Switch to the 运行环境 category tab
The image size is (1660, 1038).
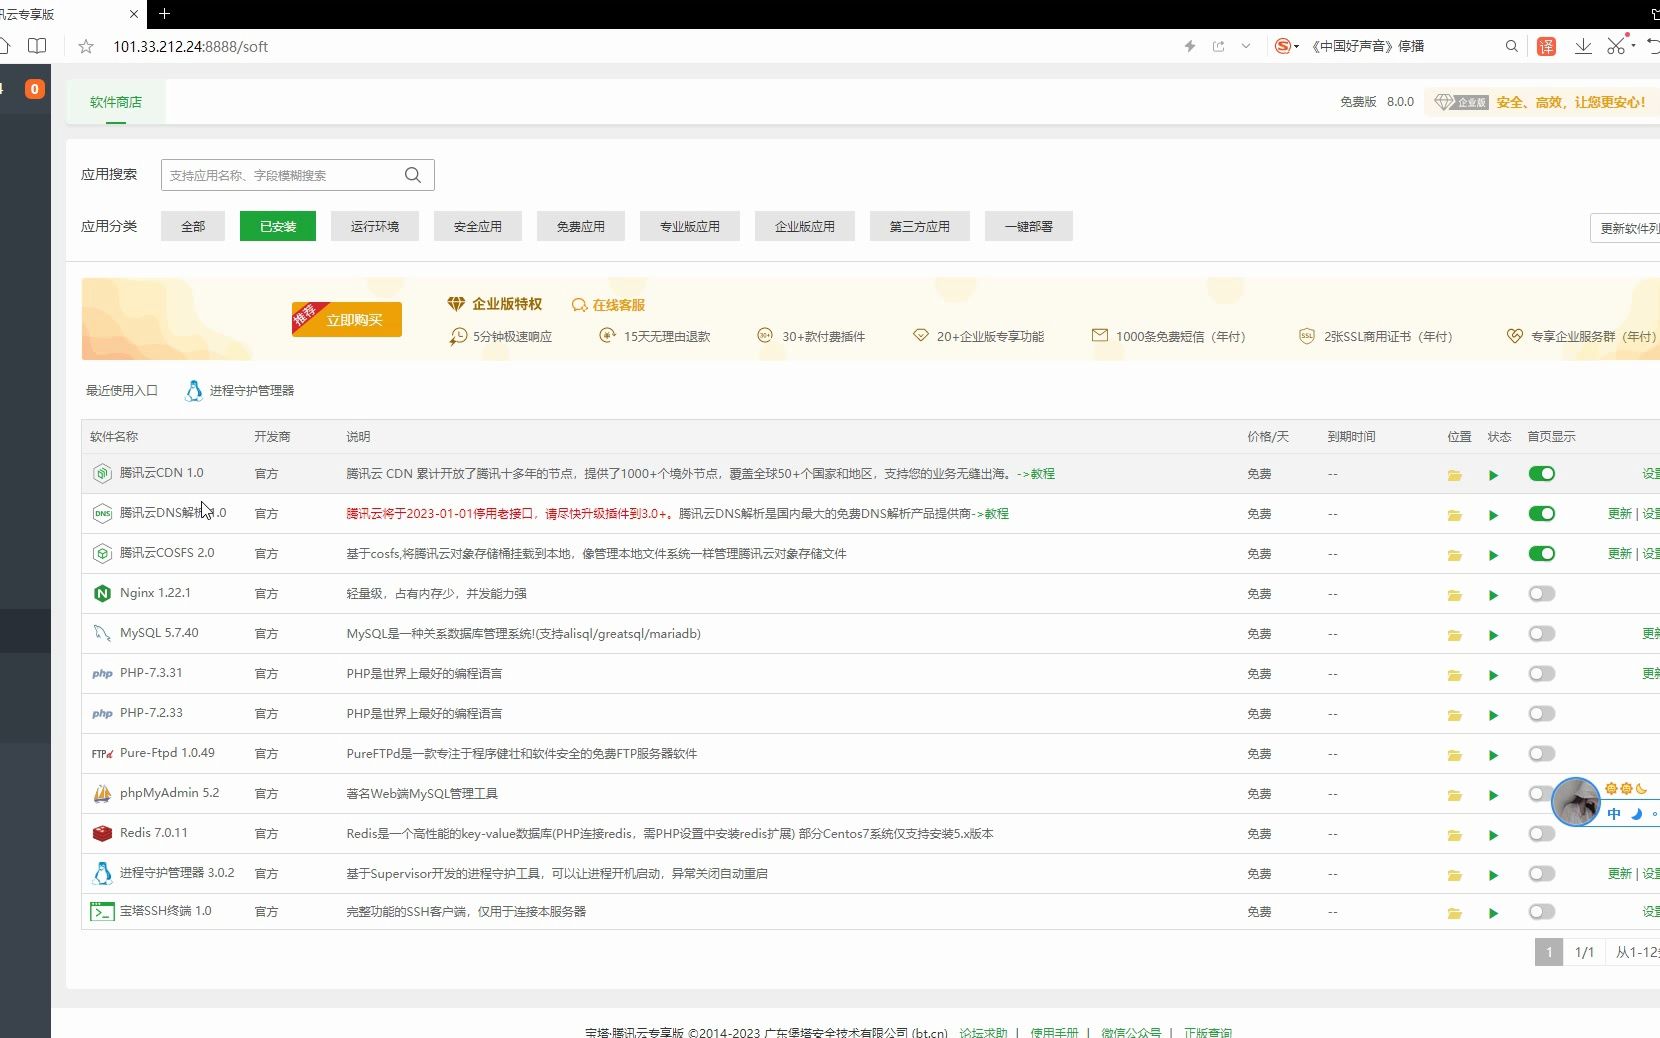(x=374, y=226)
